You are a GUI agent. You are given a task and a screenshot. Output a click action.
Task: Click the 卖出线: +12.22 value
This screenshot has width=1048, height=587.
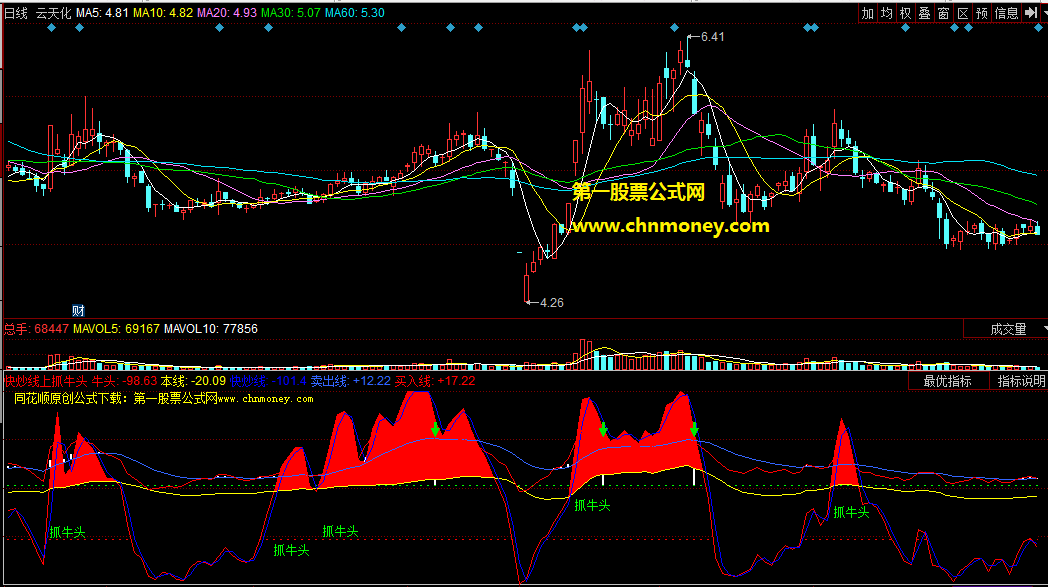[351, 381]
